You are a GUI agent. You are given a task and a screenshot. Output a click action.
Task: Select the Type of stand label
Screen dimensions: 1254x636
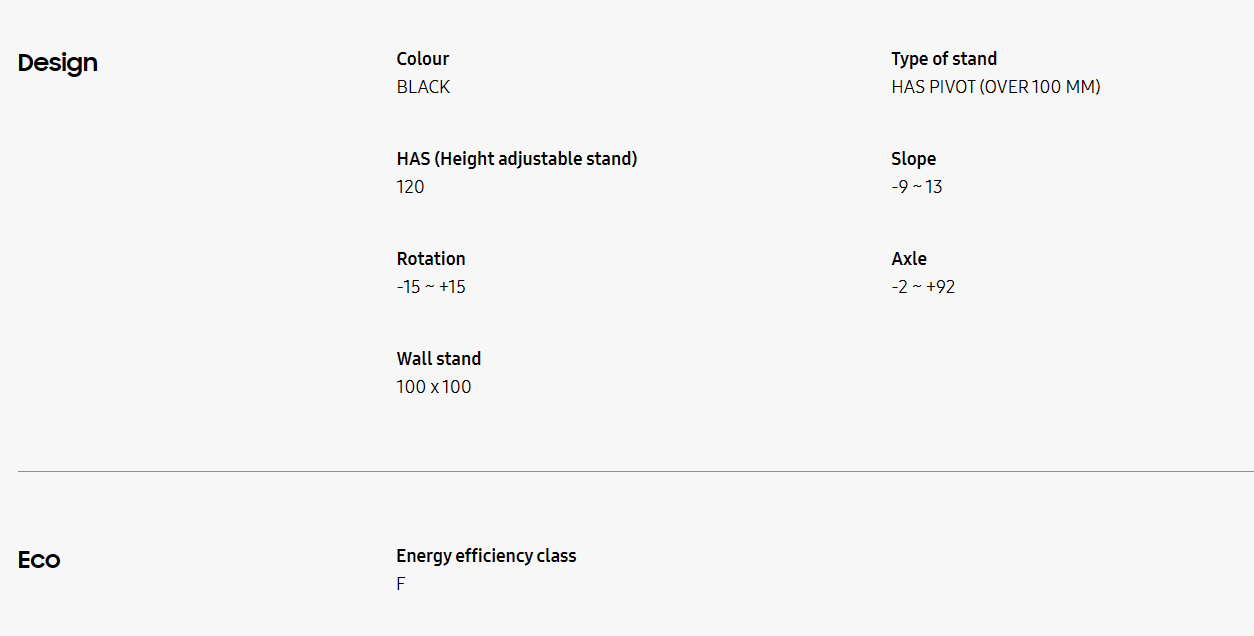click(x=944, y=59)
